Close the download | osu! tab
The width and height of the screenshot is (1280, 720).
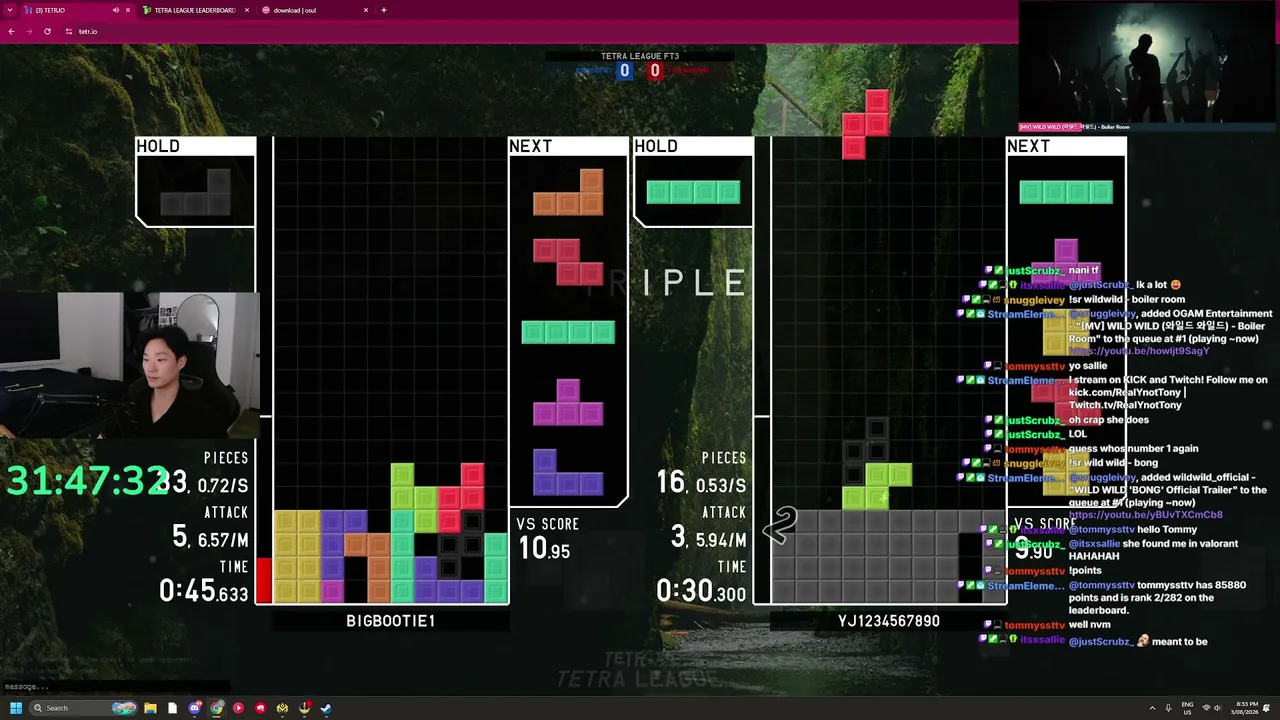(x=366, y=10)
